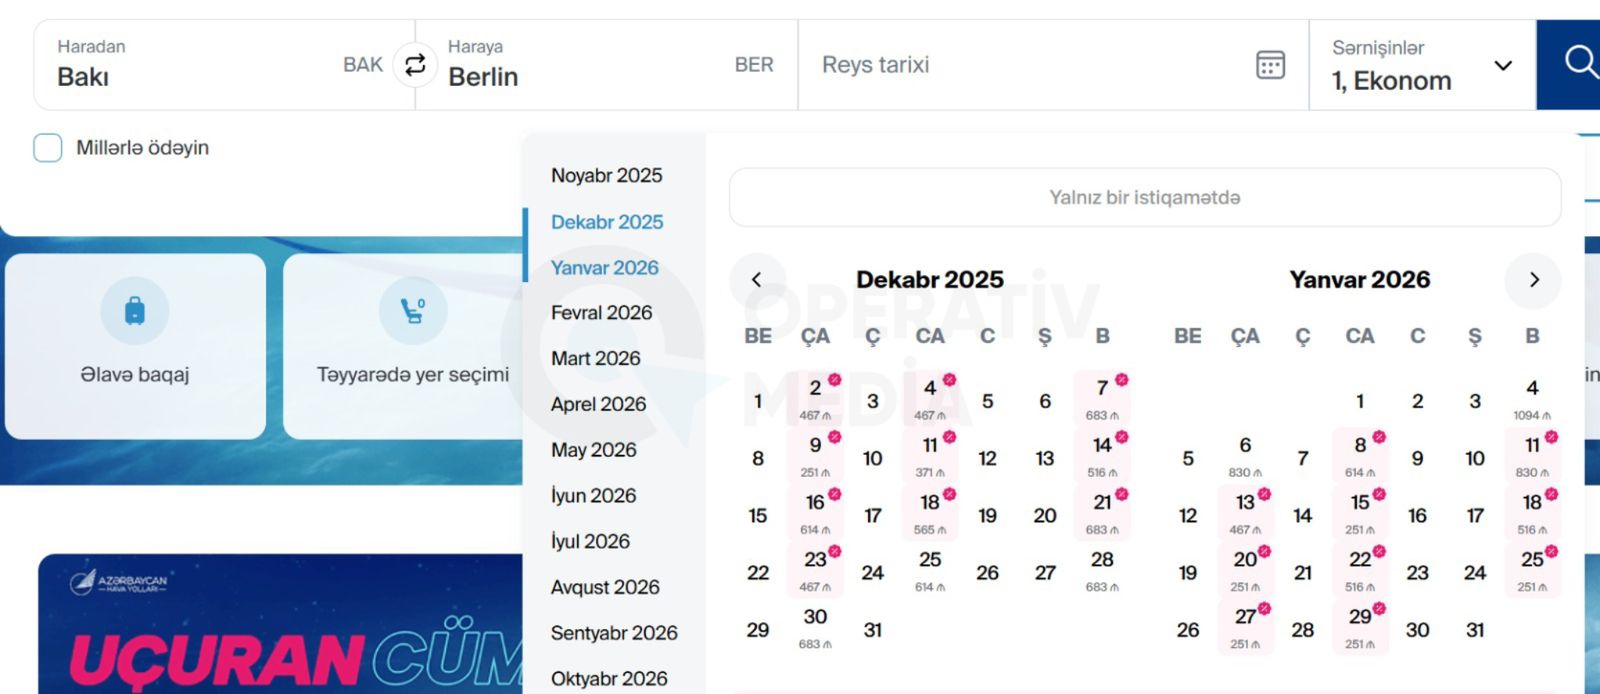This screenshot has height=694, width=1600.
Task: Click the extra baggage suitcase icon
Action: click(135, 311)
